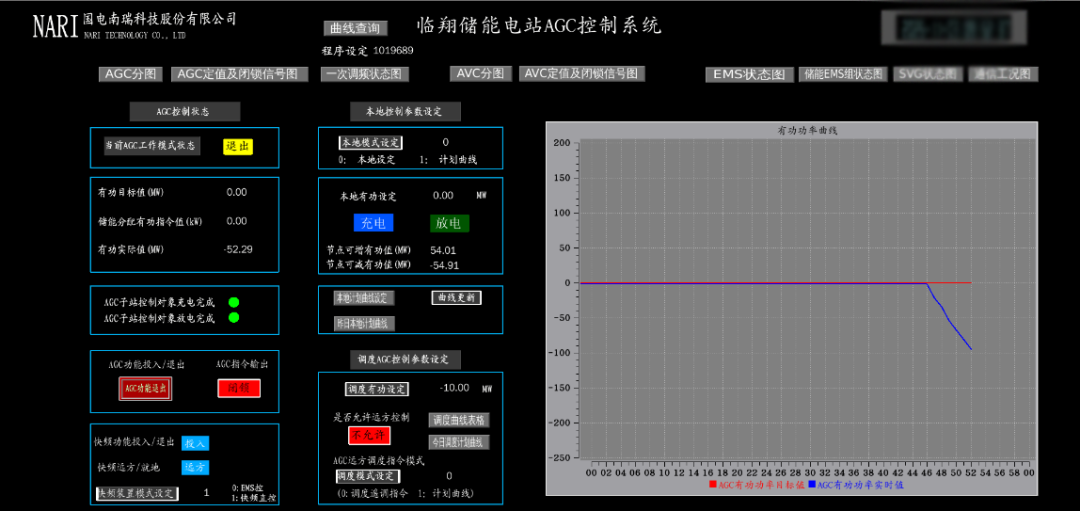This screenshot has height=511, width=1080.
Task: Open the 本地模式设定 setting
Action: pos(370,143)
